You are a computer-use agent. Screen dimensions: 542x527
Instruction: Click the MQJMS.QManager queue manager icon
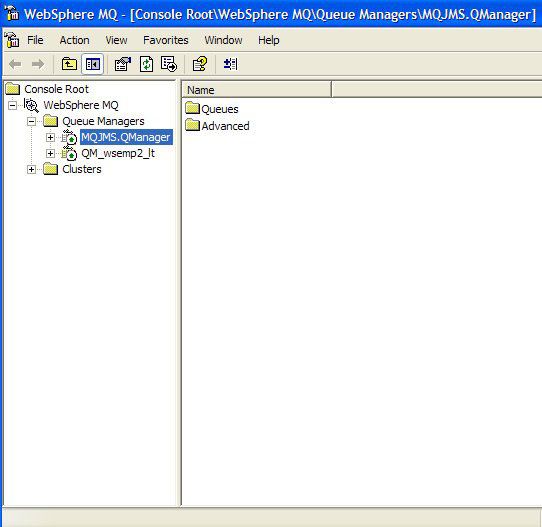[69, 137]
